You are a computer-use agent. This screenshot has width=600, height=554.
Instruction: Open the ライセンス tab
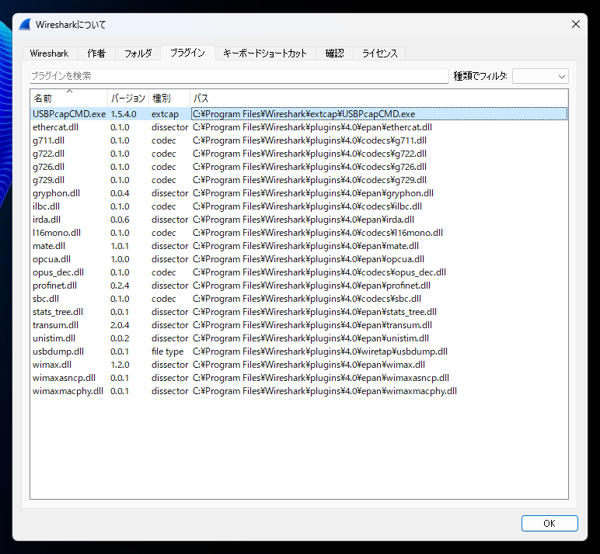380,53
